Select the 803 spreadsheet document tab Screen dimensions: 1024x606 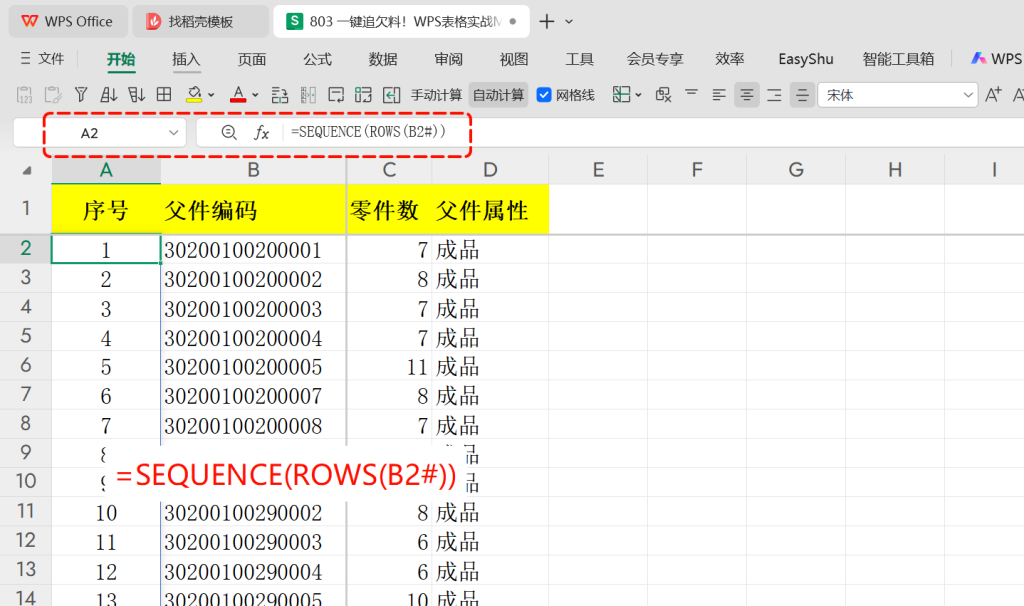click(401, 22)
